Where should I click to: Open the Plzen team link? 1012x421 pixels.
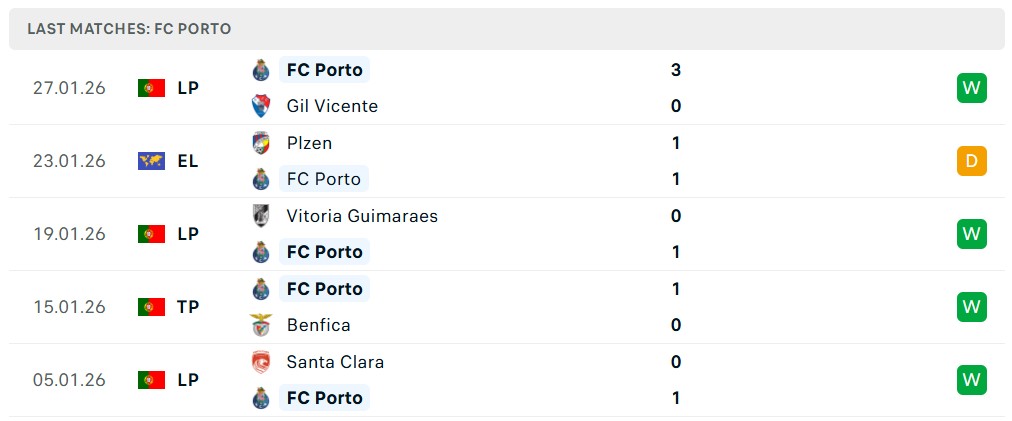309,143
